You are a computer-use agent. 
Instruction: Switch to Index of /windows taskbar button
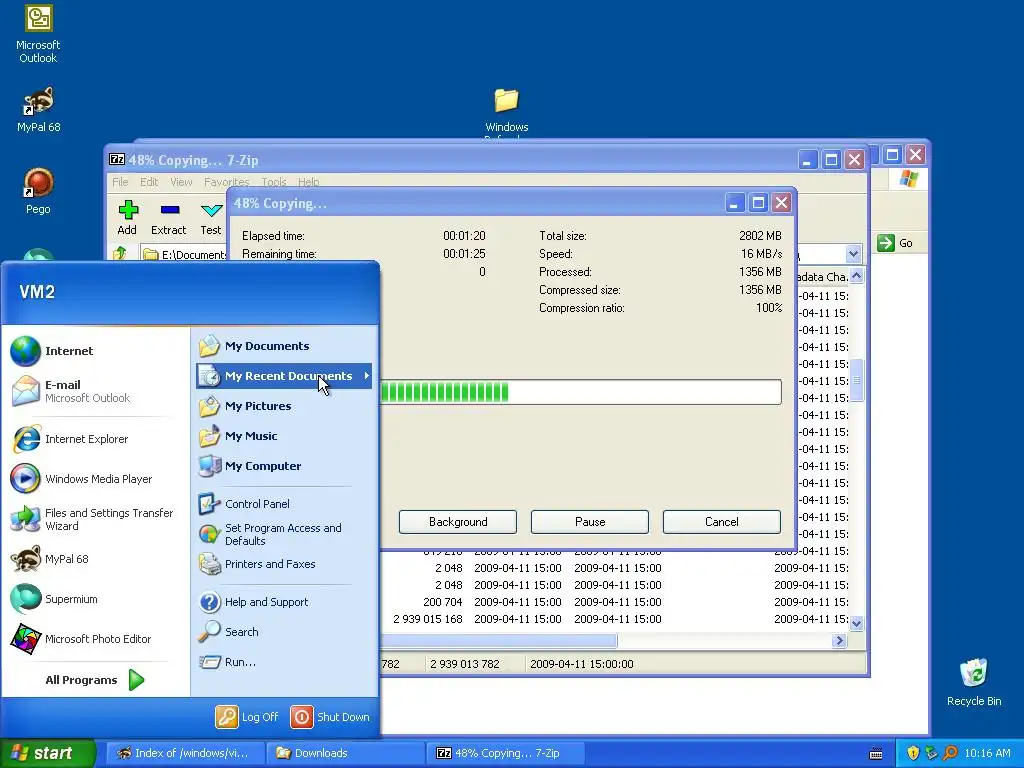click(x=184, y=753)
